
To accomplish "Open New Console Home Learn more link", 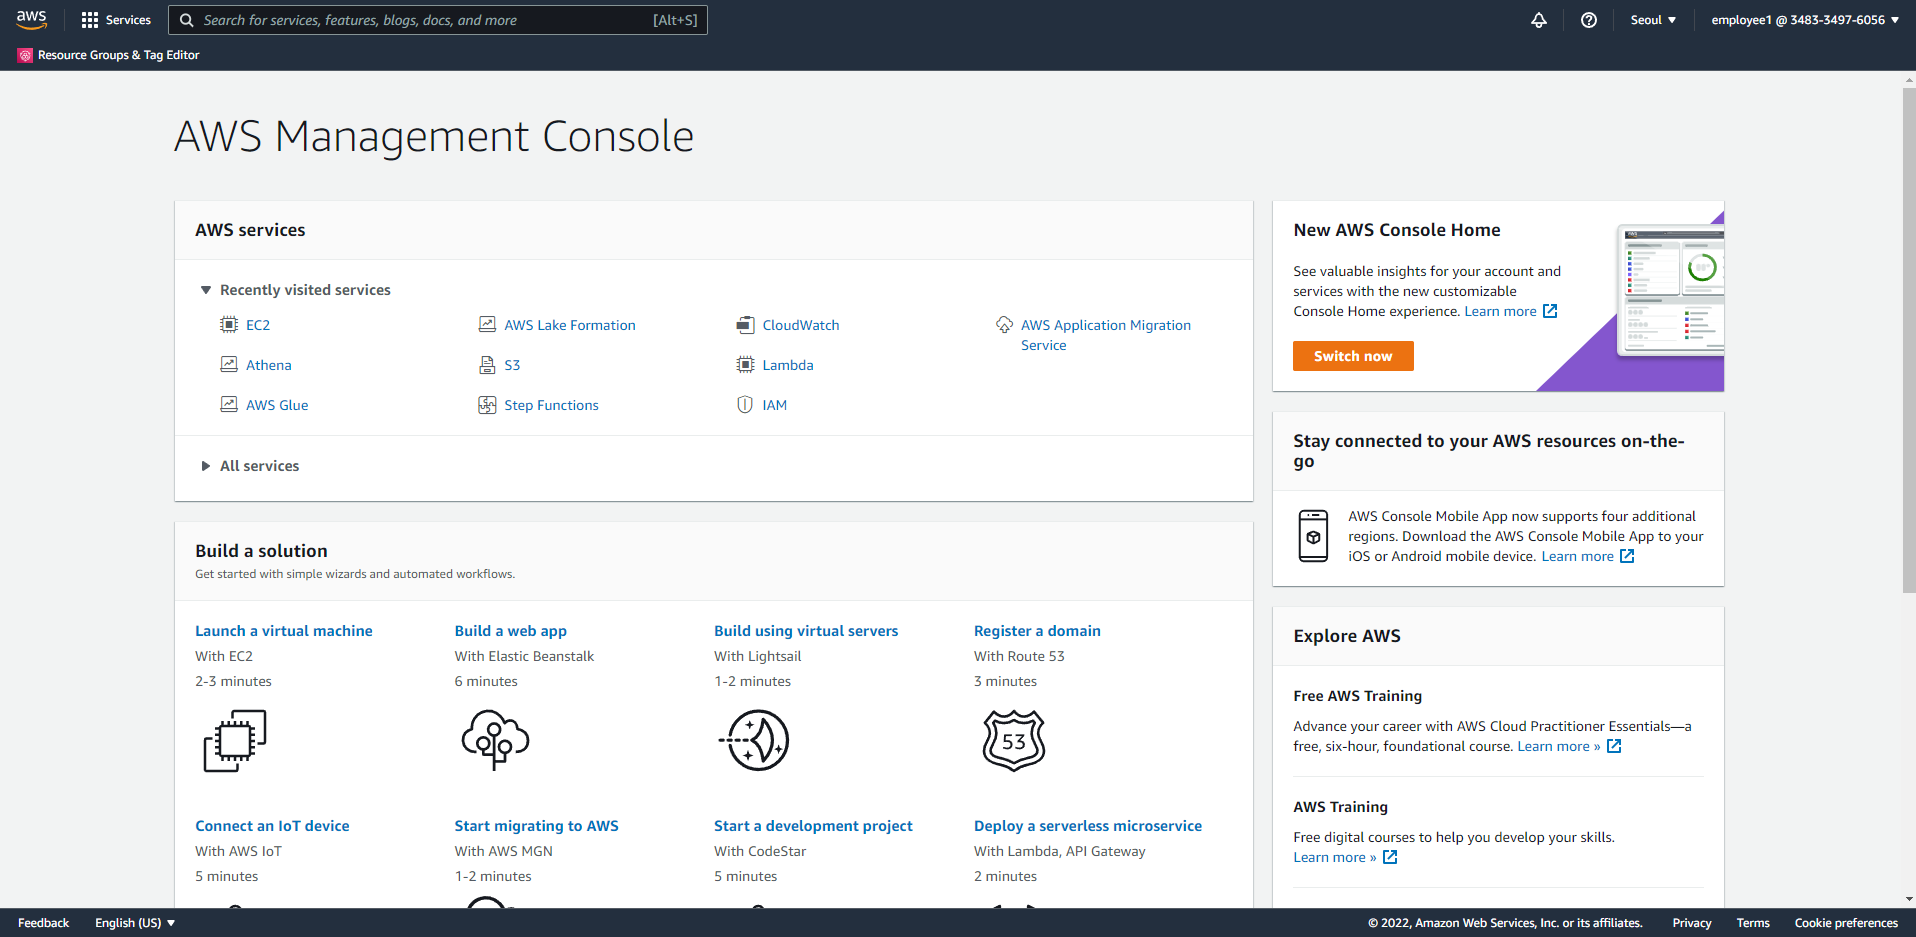I will [x=1510, y=311].
